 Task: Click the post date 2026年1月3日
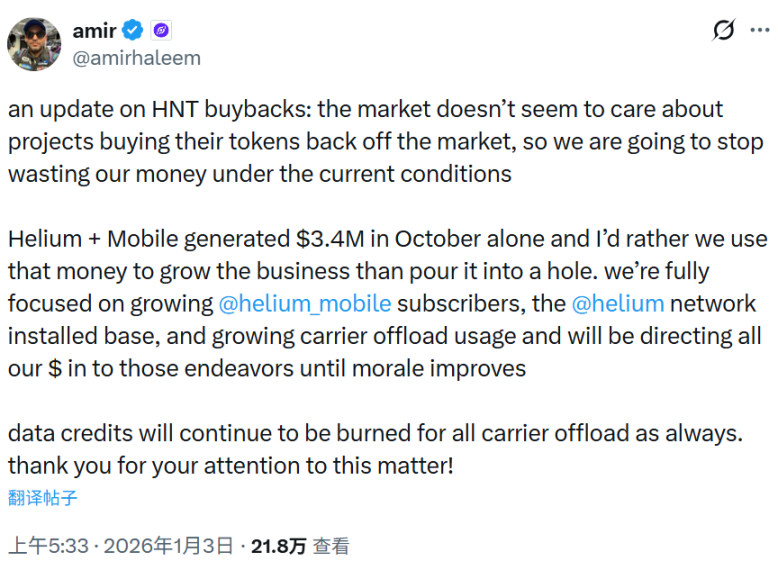[170, 546]
